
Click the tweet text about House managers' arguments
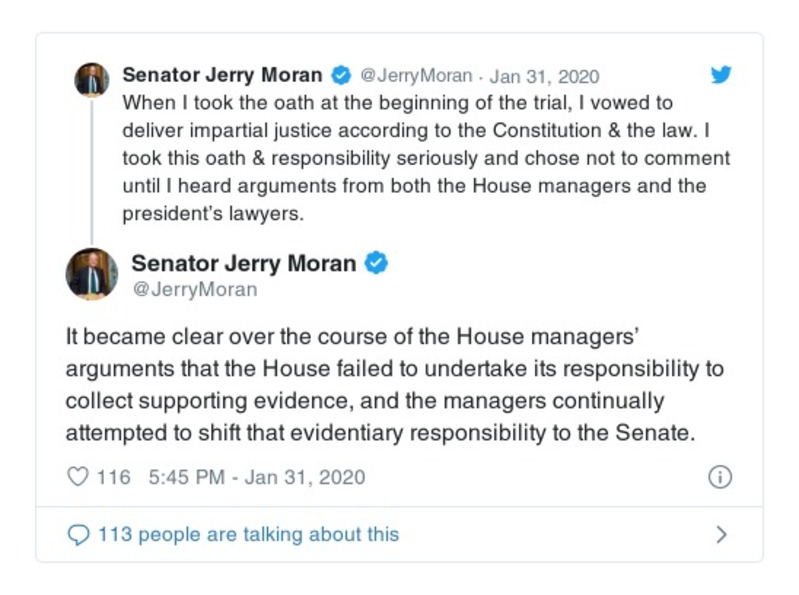point(394,385)
